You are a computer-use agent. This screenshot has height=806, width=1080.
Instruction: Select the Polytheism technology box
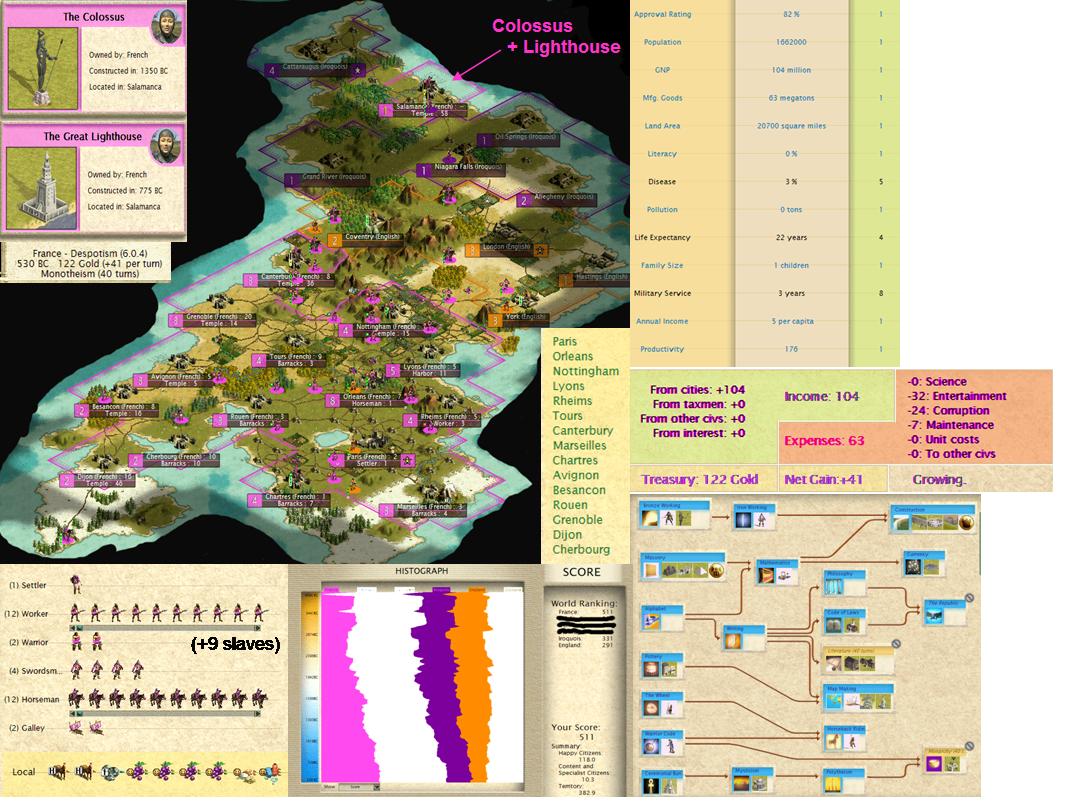click(x=845, y=781)
